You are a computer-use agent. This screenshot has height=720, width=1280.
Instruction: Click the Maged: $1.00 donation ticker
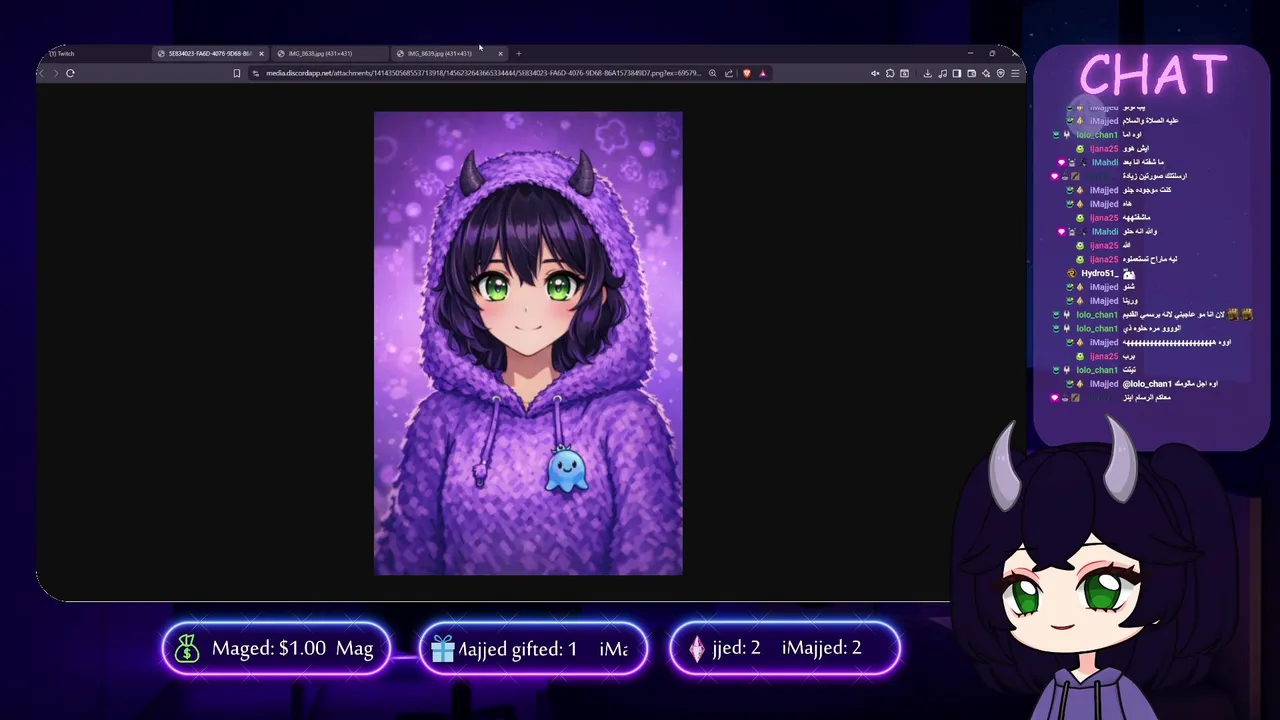pos(276,648)
